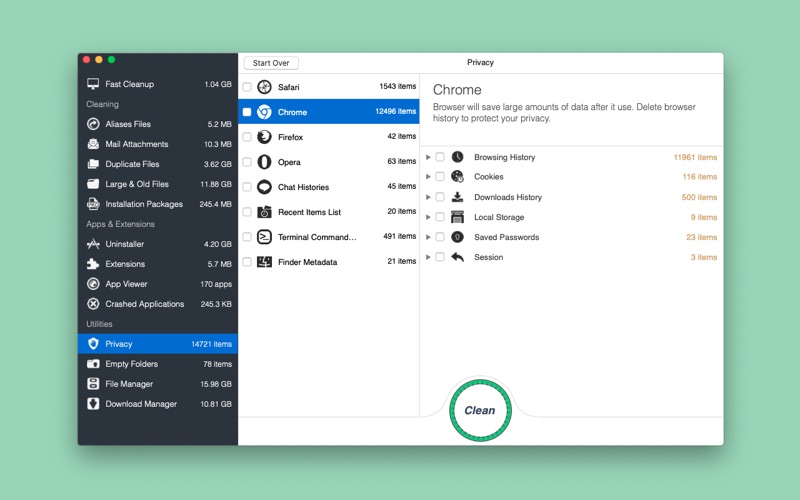Expand the Session disclosure triangle
Image resolution: width=800 pixels, height=500 pixels.
point(428,257)
